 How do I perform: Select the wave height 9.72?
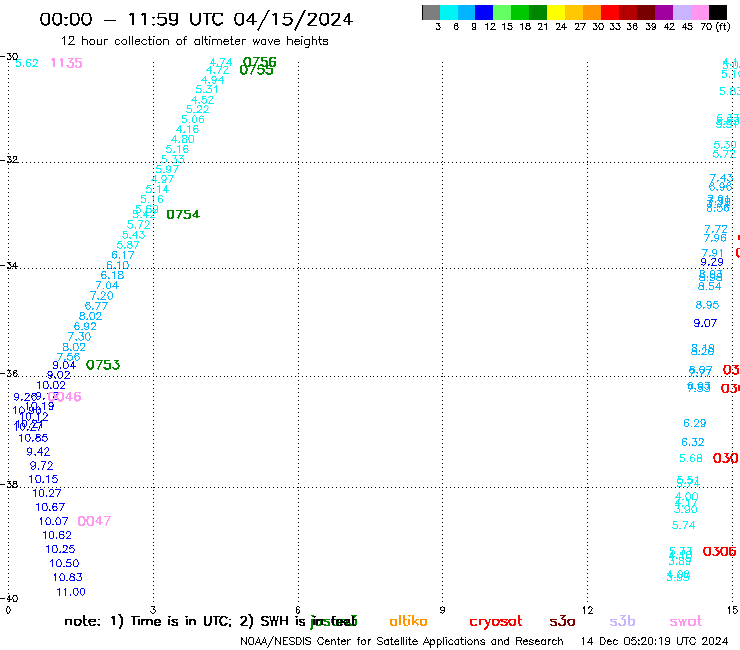pos(42,465)
